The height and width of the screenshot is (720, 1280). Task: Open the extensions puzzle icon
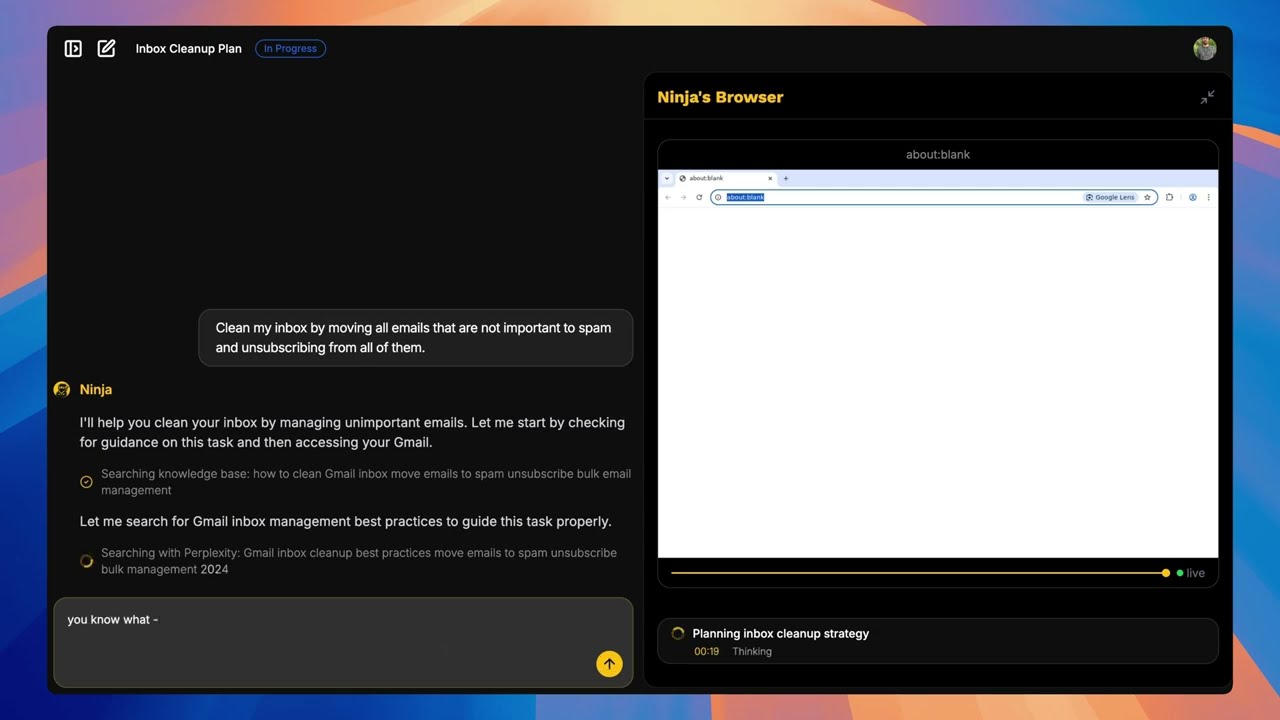coord(1170,197)
